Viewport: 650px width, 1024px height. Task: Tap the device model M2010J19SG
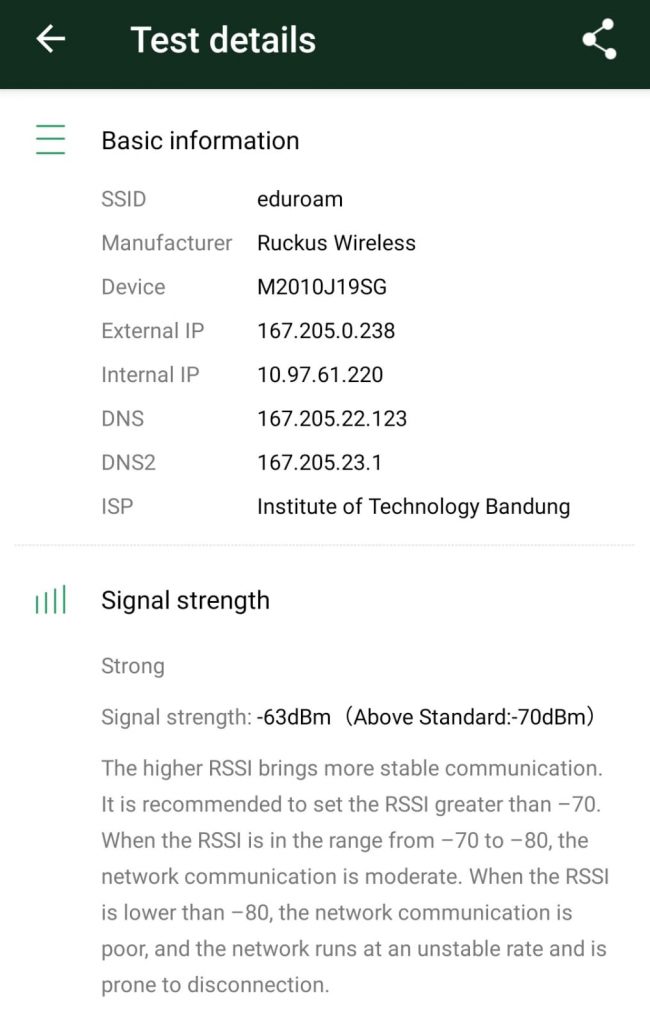pos(321,287)
